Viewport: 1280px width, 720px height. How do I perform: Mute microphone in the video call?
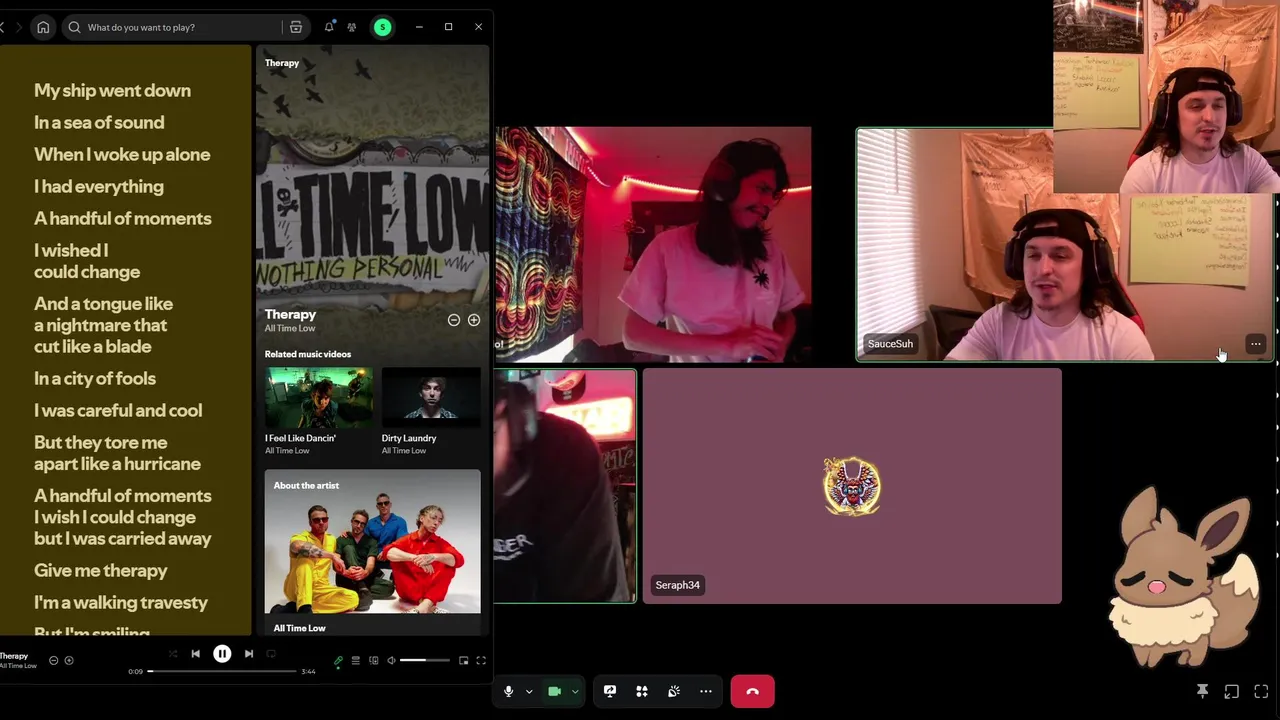click(508, 691)
